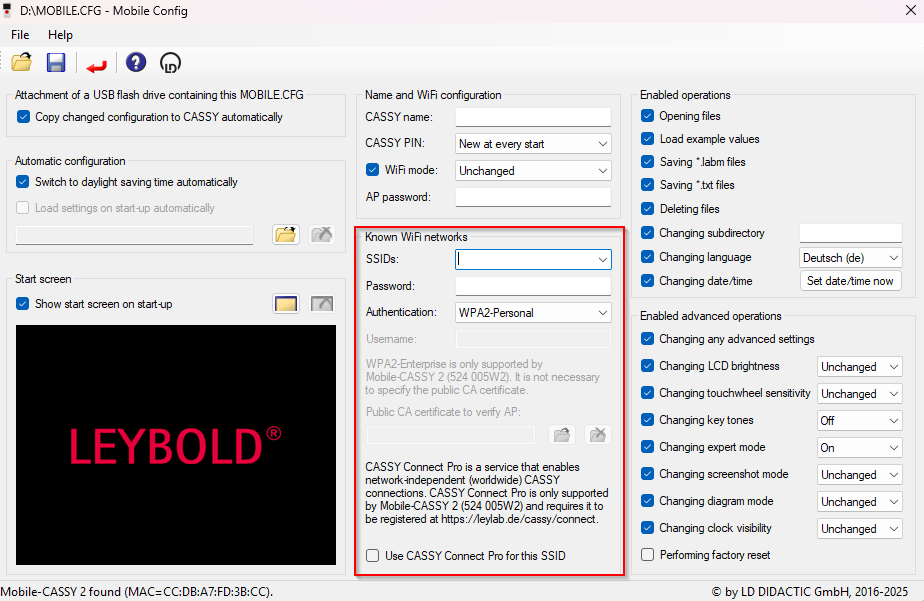Click the red return arrow icon
The width and height of the screenshot is (924, 601).
[x=96, y=64]
